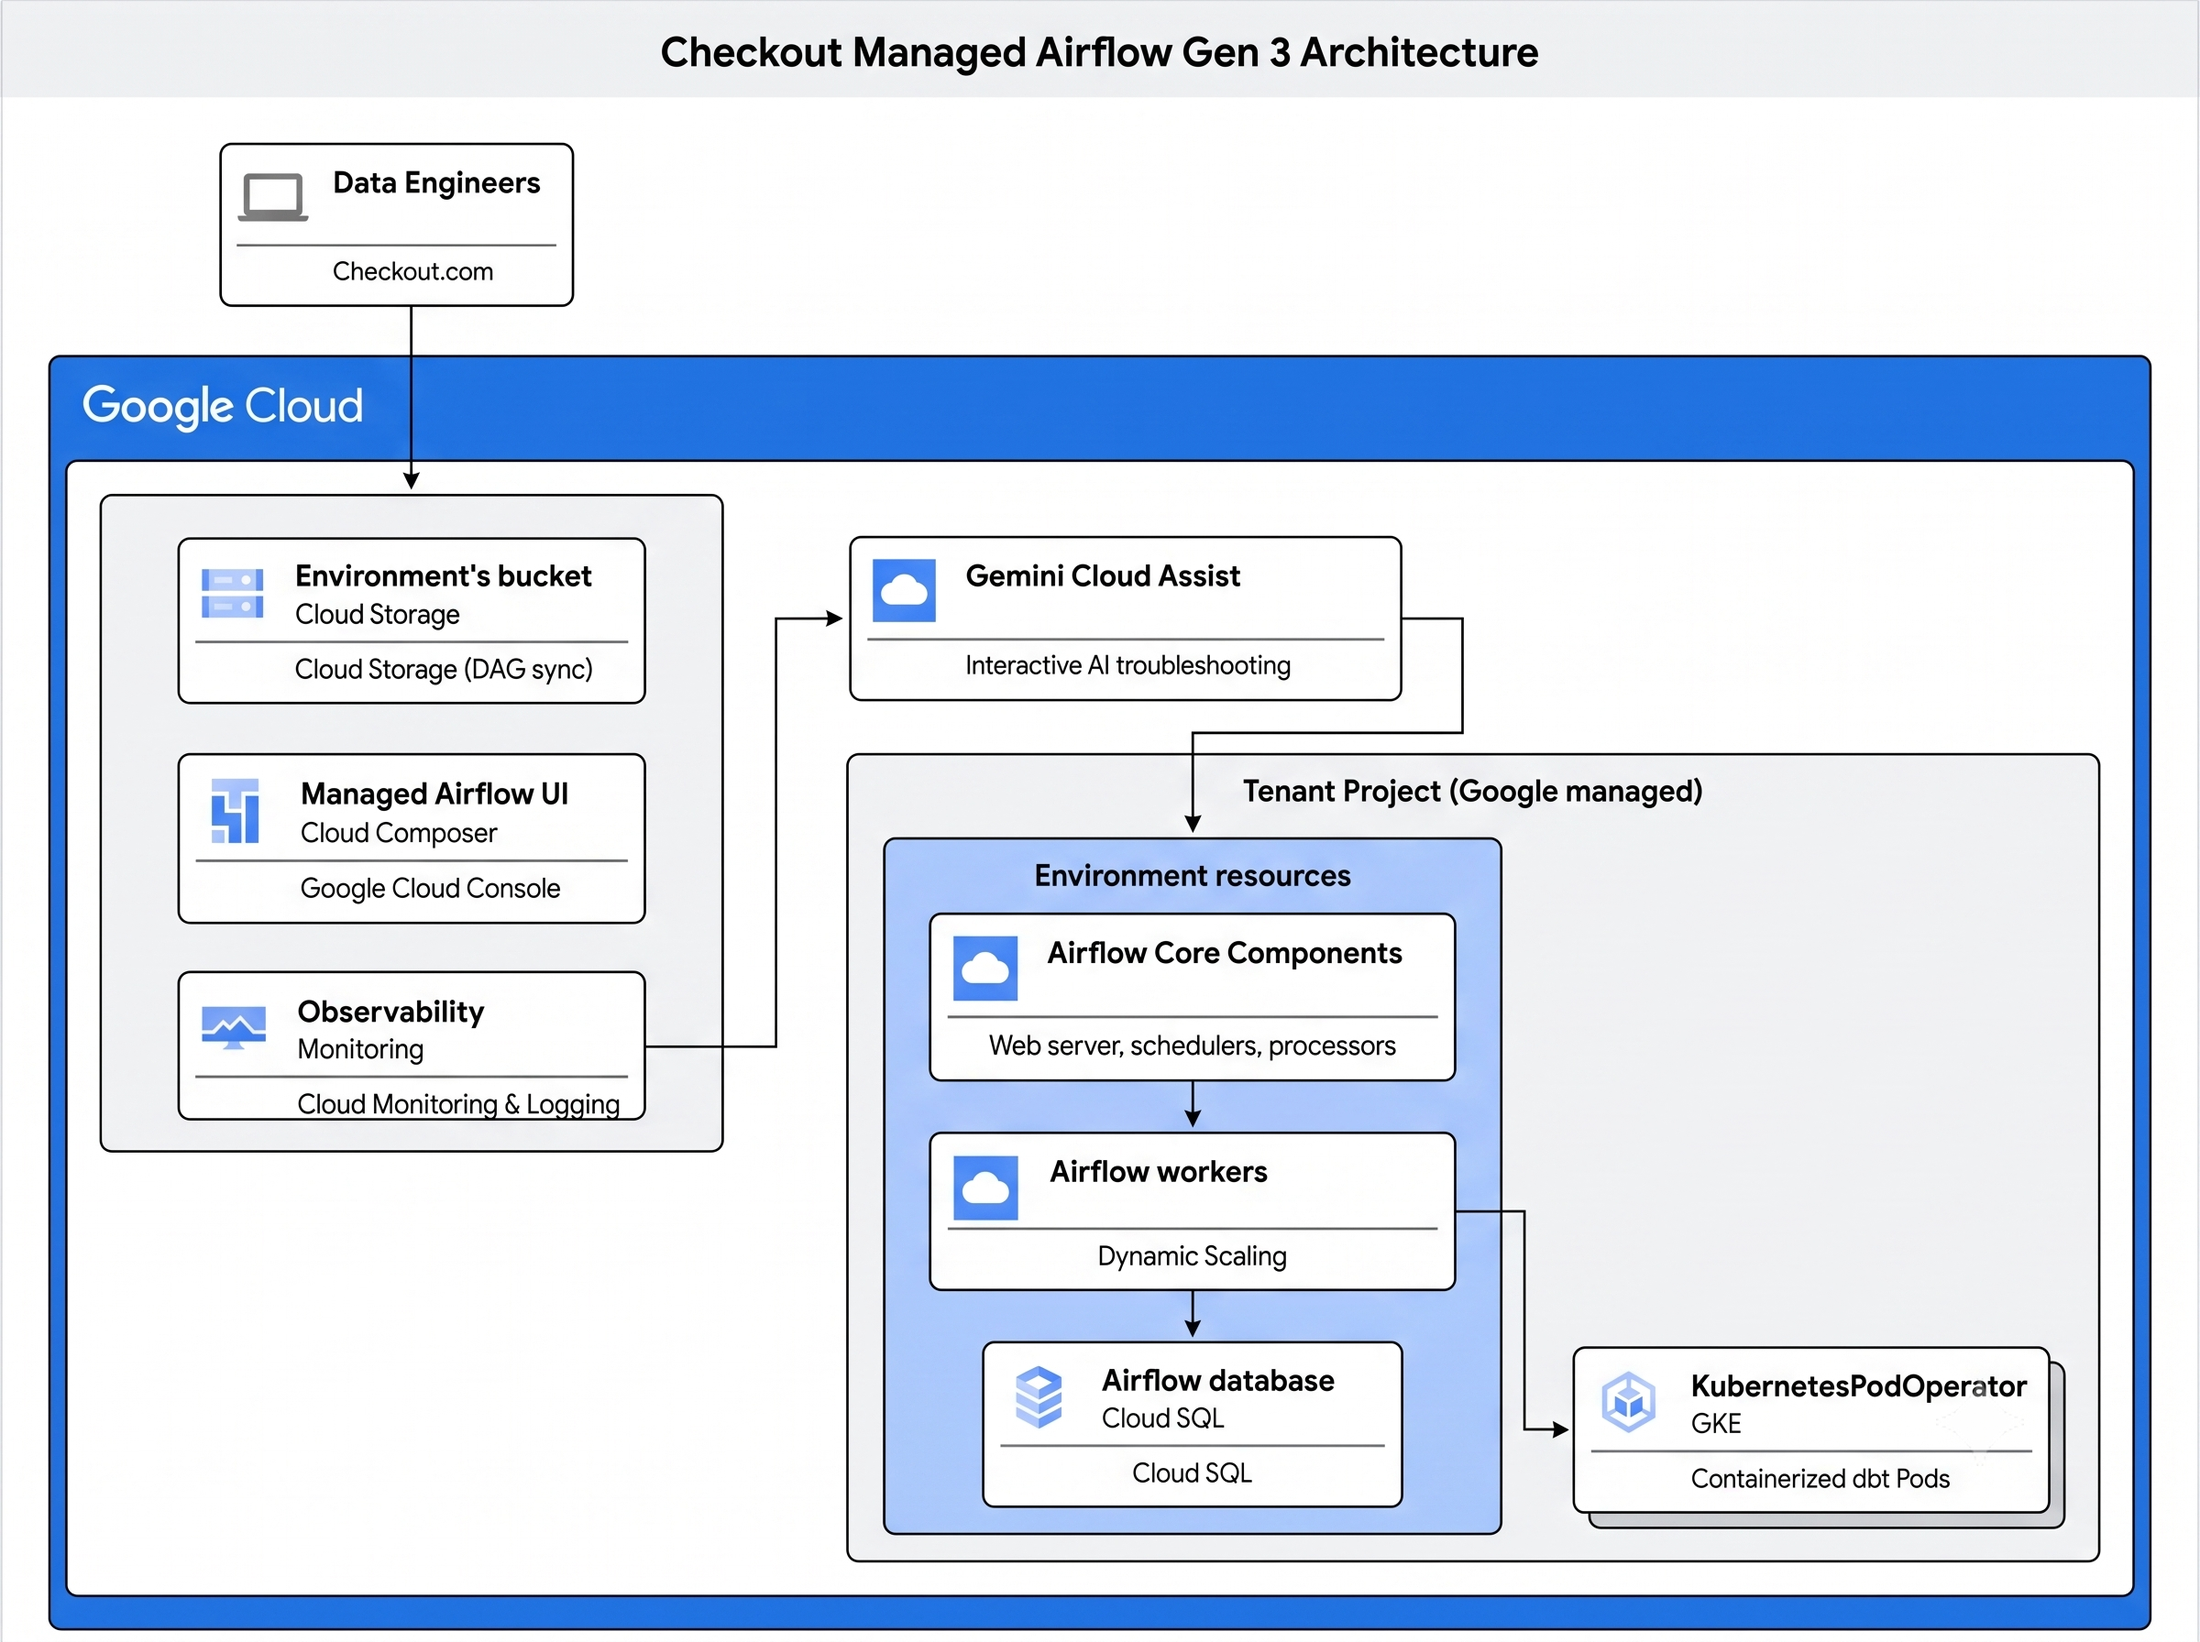
Task: Click the Checkout Managed Airflow Gen 3 Architecture title
Action: click(1099, 52)
